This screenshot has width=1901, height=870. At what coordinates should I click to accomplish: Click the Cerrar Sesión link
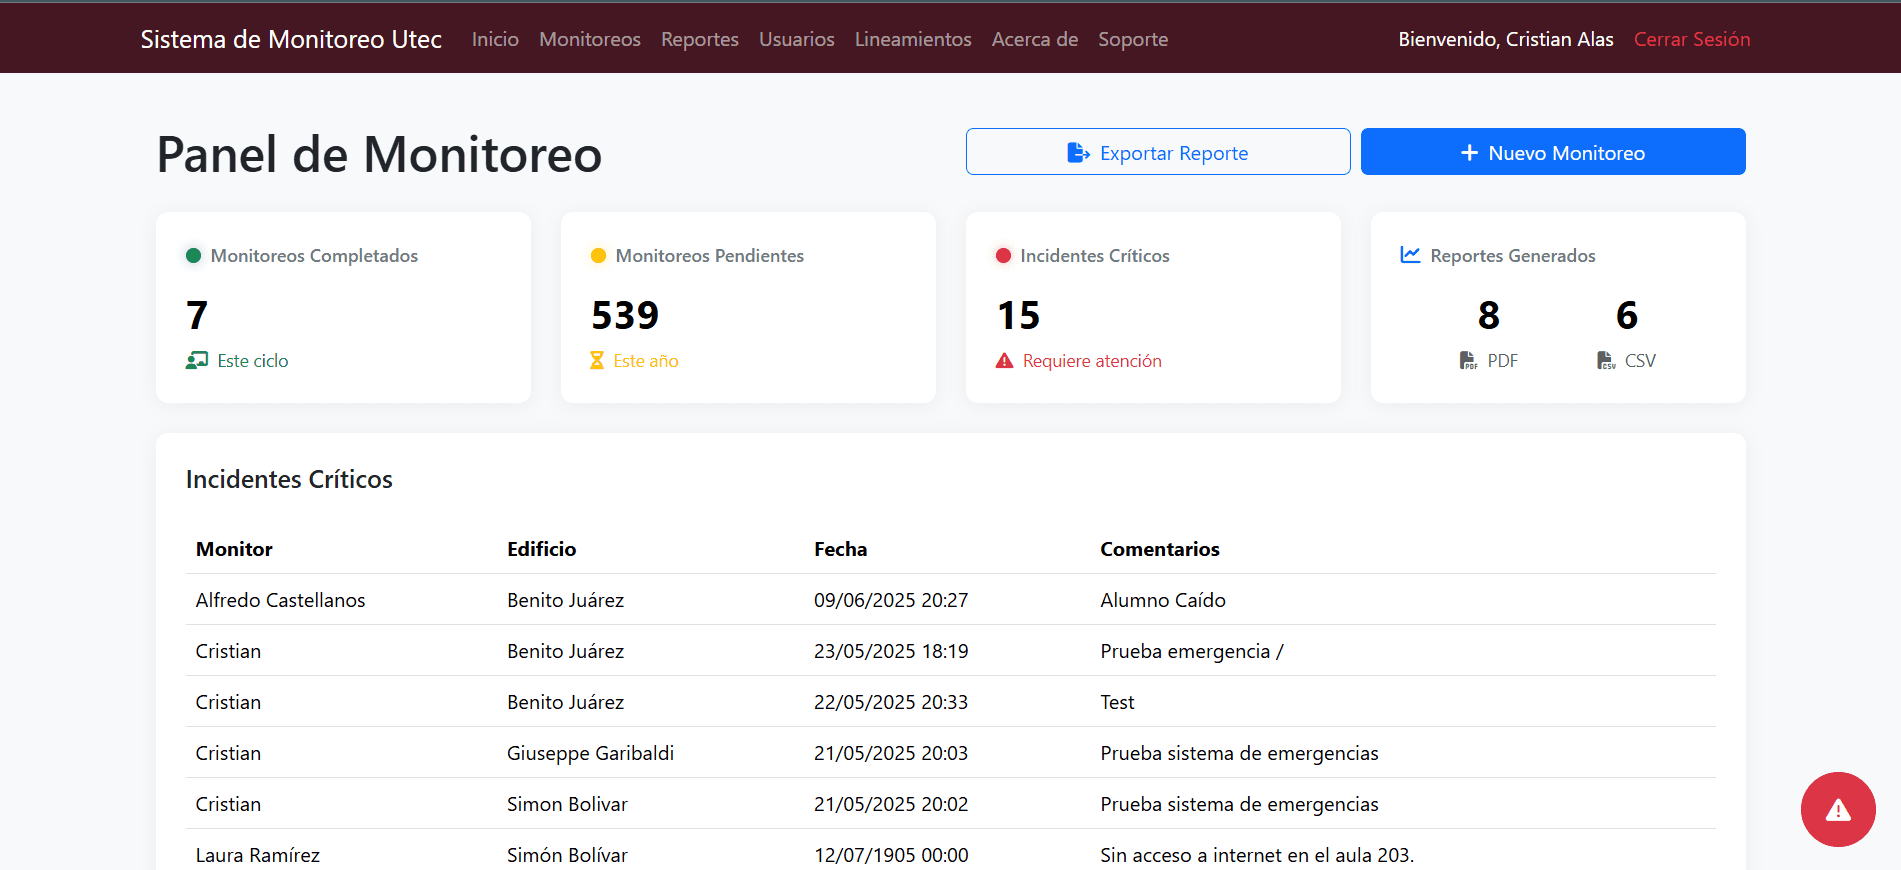tap(1691, 39)
